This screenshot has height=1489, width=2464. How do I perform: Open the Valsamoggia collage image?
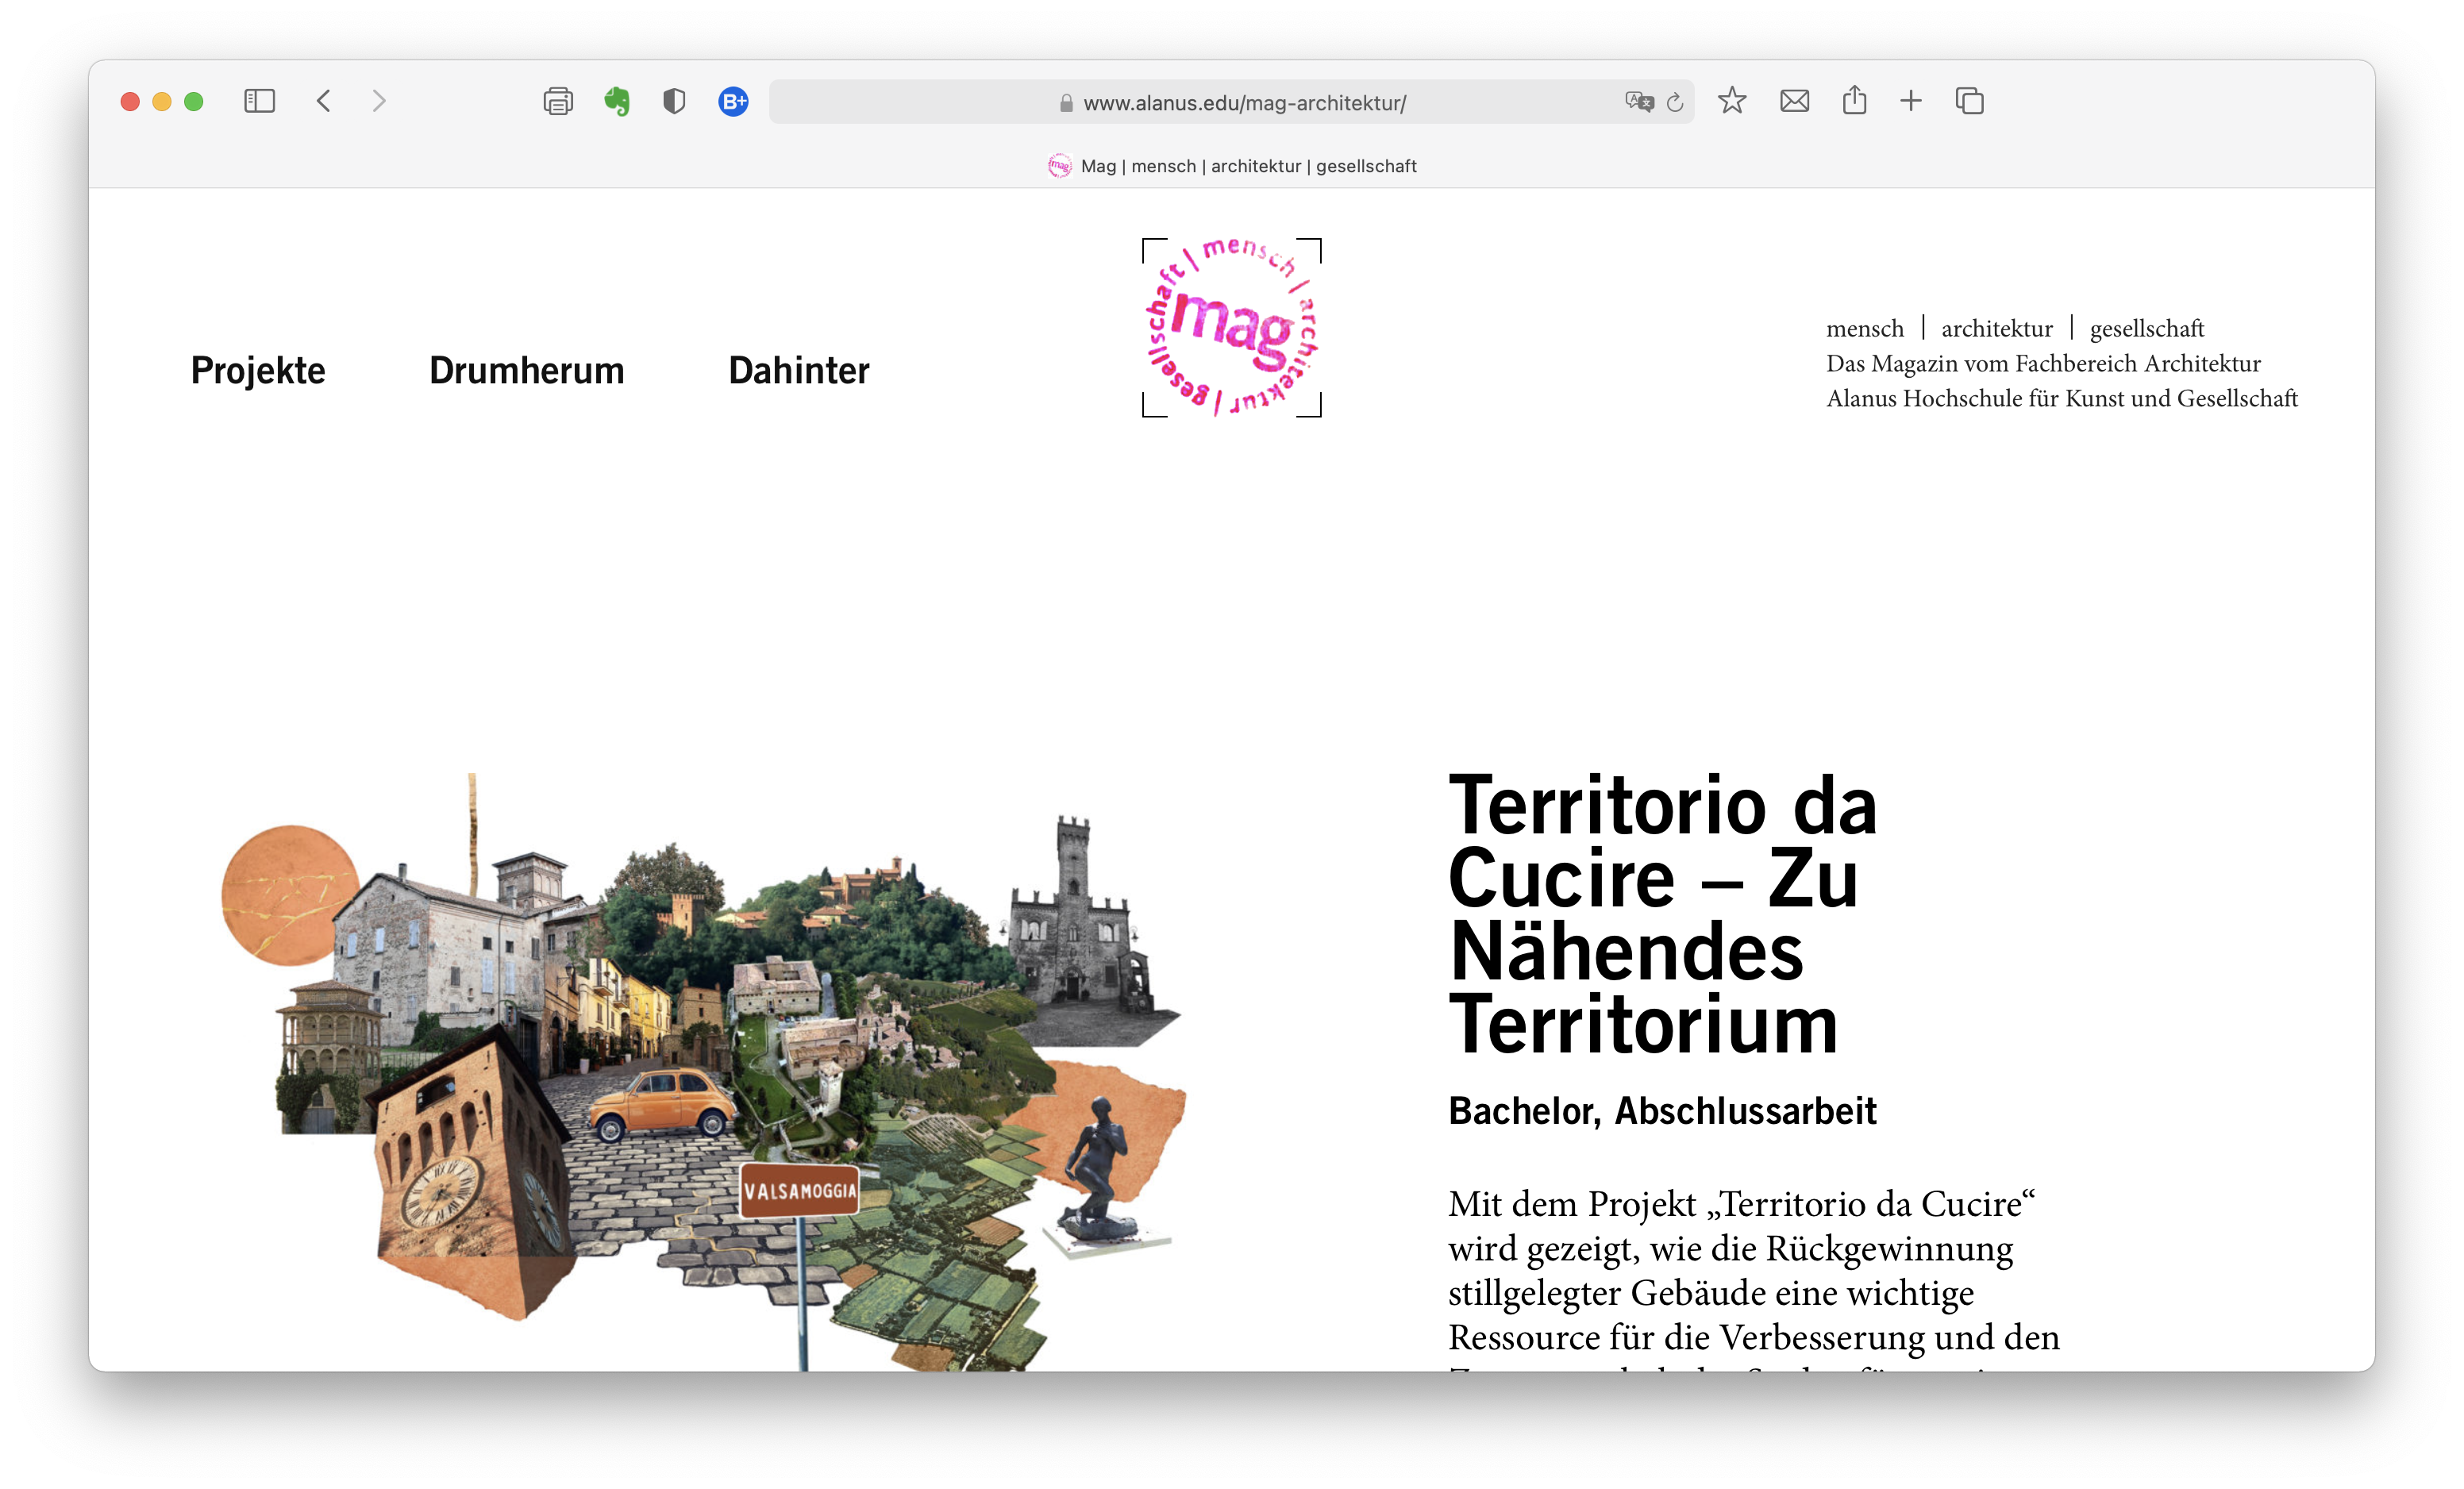[x=703, y=1071]
